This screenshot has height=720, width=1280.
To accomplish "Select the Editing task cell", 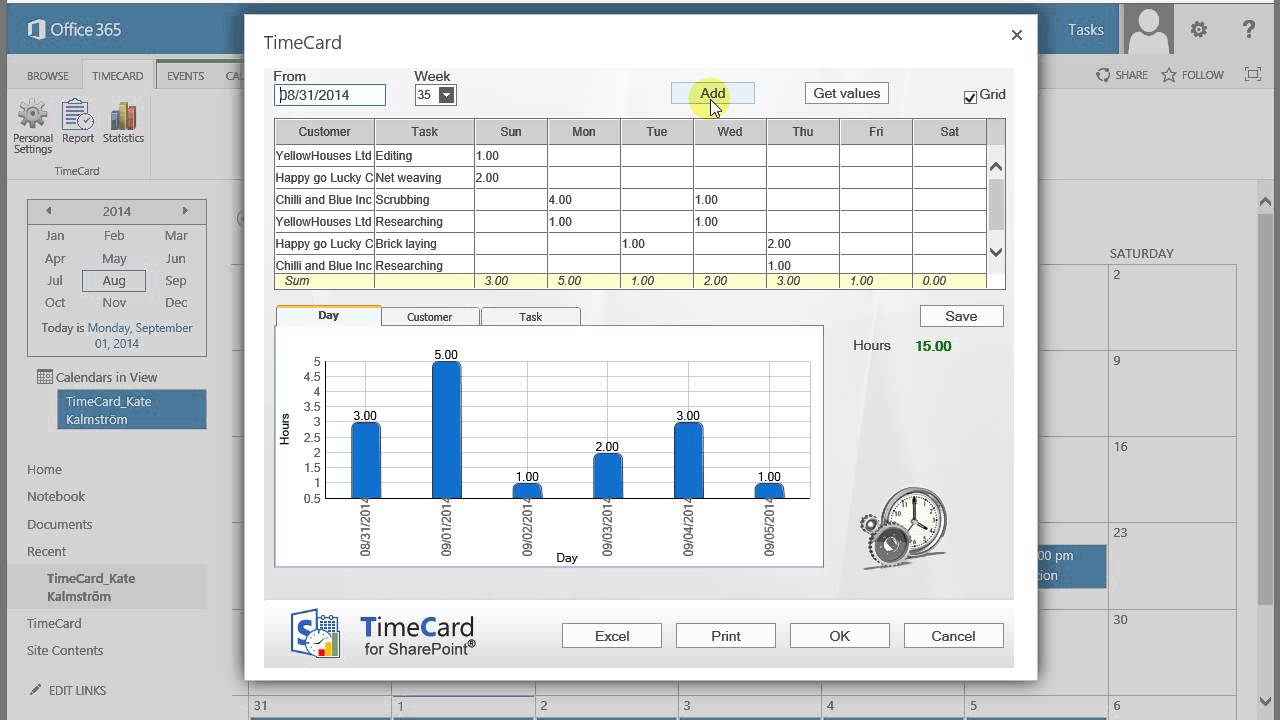I will pyautogui.click(x=424, y=156).
